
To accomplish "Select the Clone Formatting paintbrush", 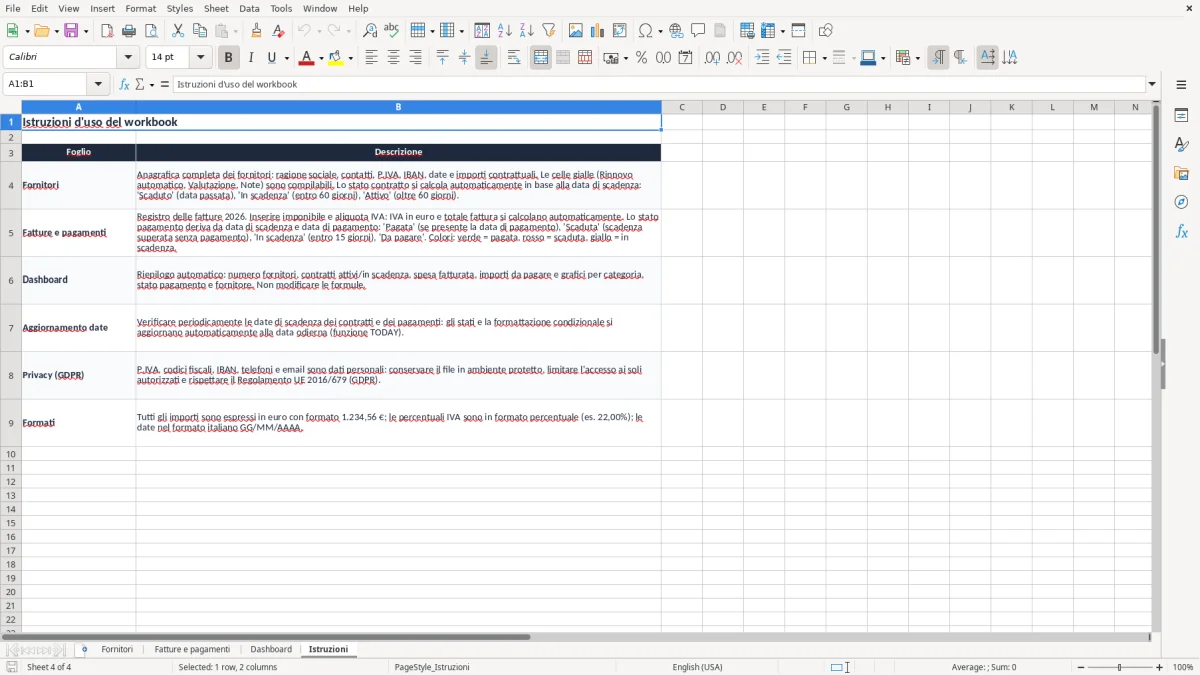I will click(256, 31).
